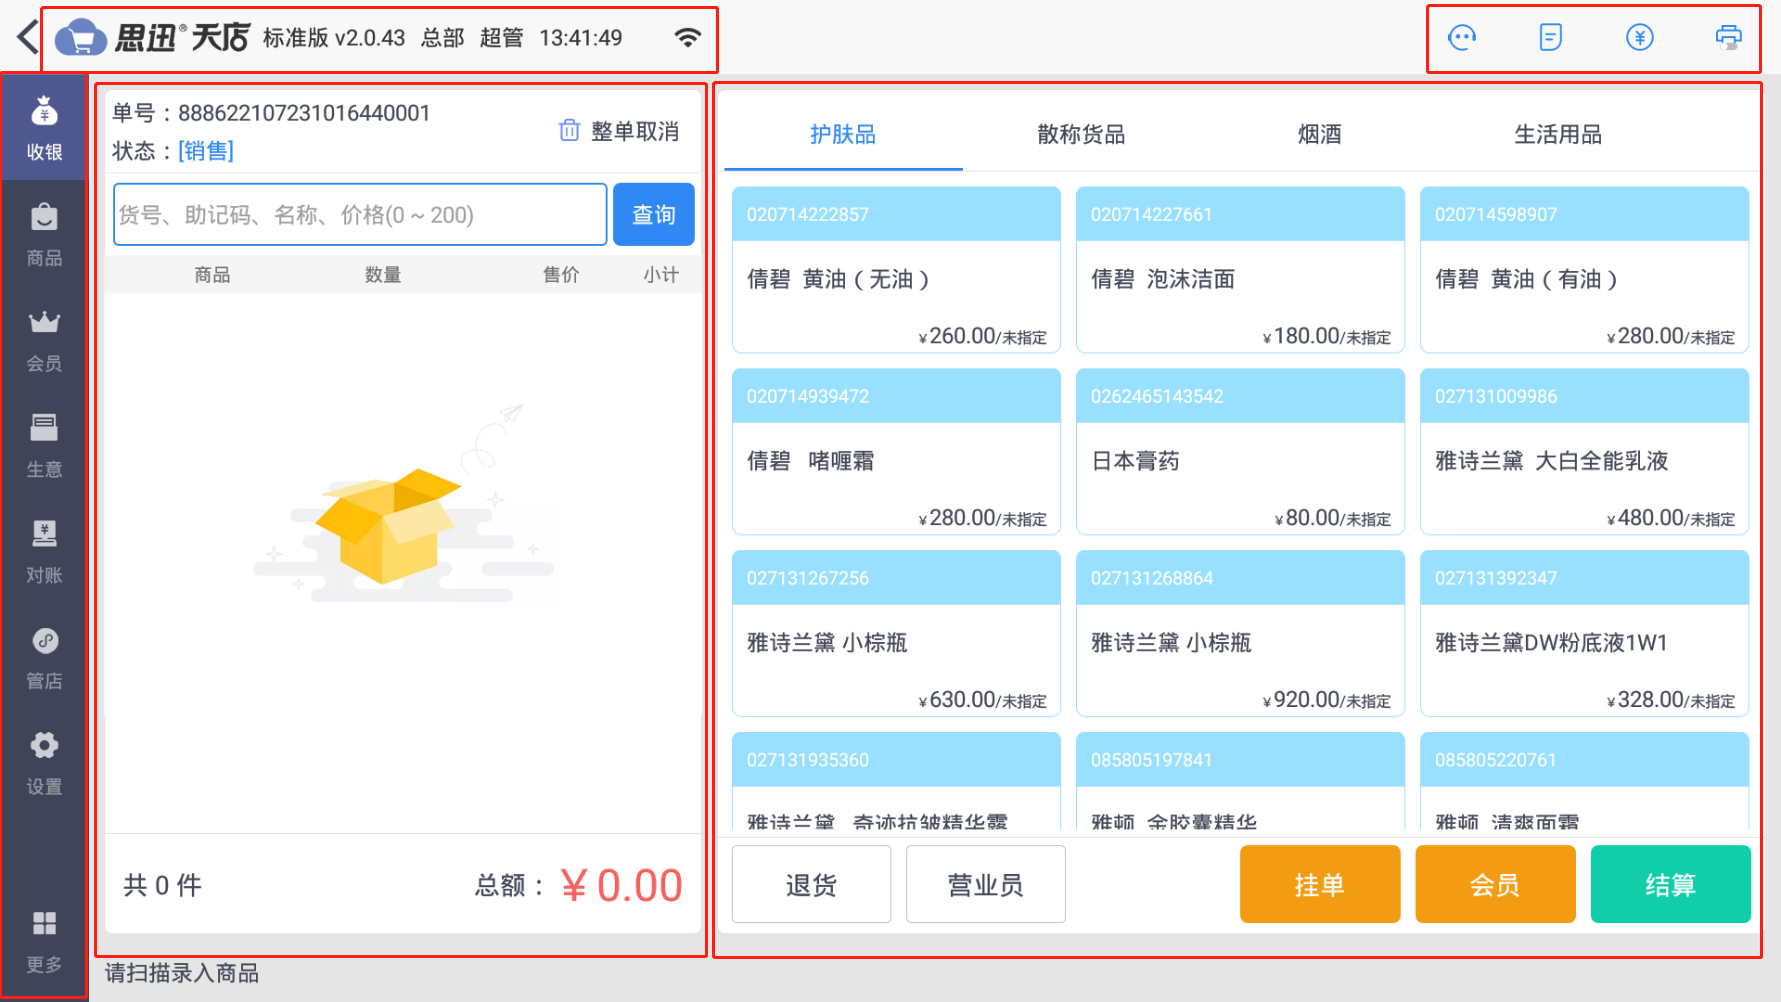1781x1002 pixels.
Task: Click the 超管 user label in header
Action: point(501,38)
